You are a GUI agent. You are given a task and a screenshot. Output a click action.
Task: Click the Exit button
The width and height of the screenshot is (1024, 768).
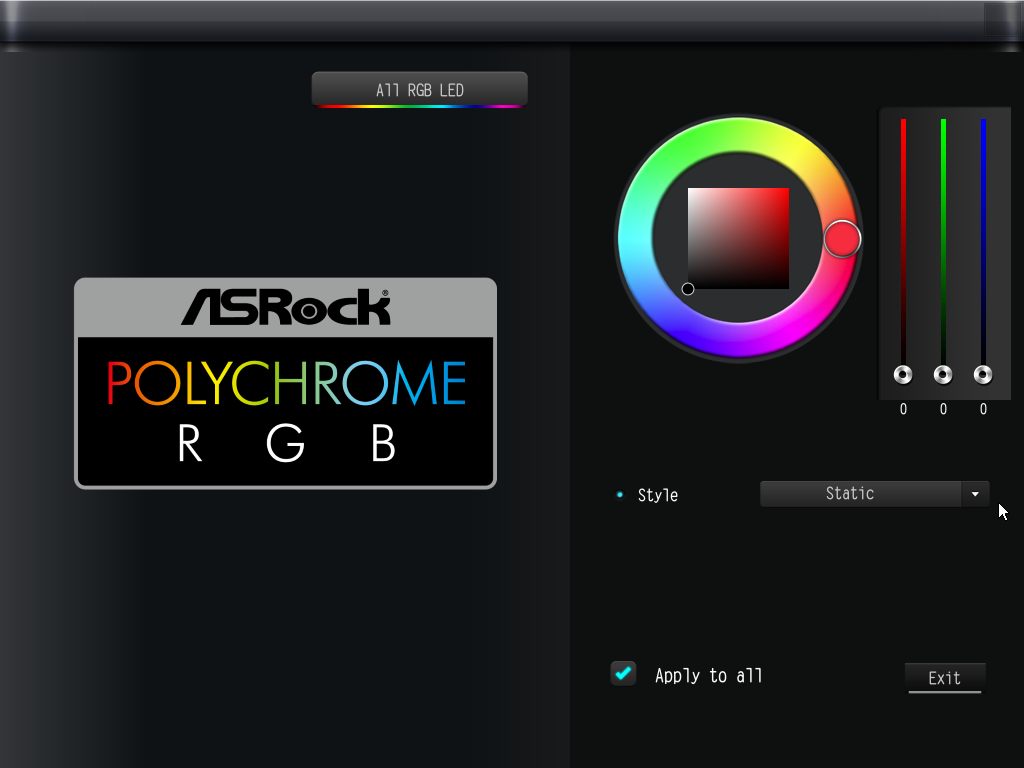coord(944,678)
